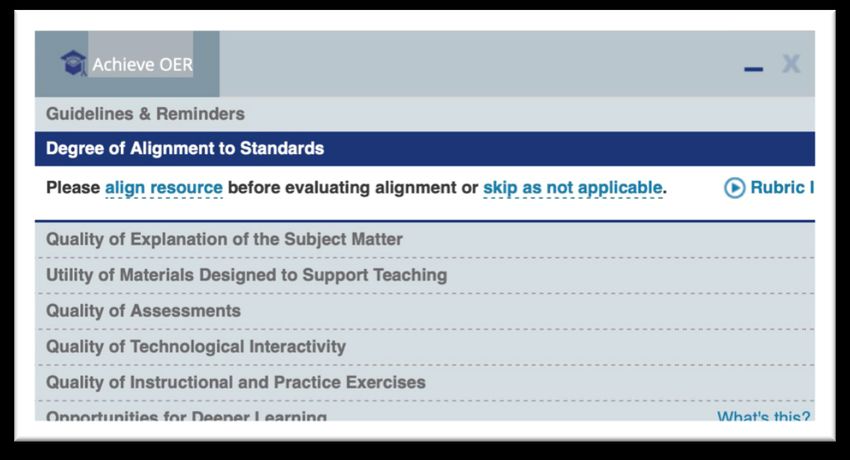Image resolution: width=850 pixels, height=460 pixels.
Task: Click the What's this? help link
Action: pos(764,416)
